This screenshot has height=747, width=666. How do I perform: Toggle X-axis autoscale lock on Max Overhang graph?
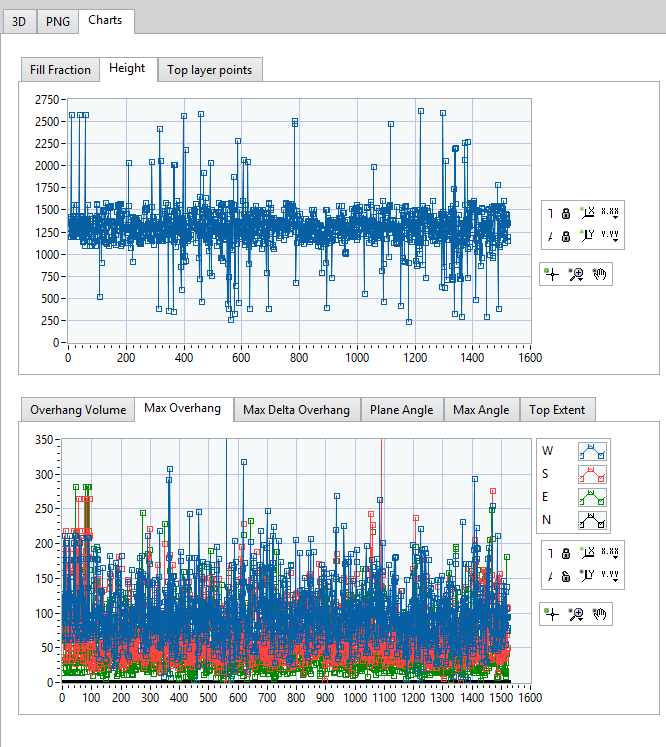pyautogui.click(x=565, y=553)
